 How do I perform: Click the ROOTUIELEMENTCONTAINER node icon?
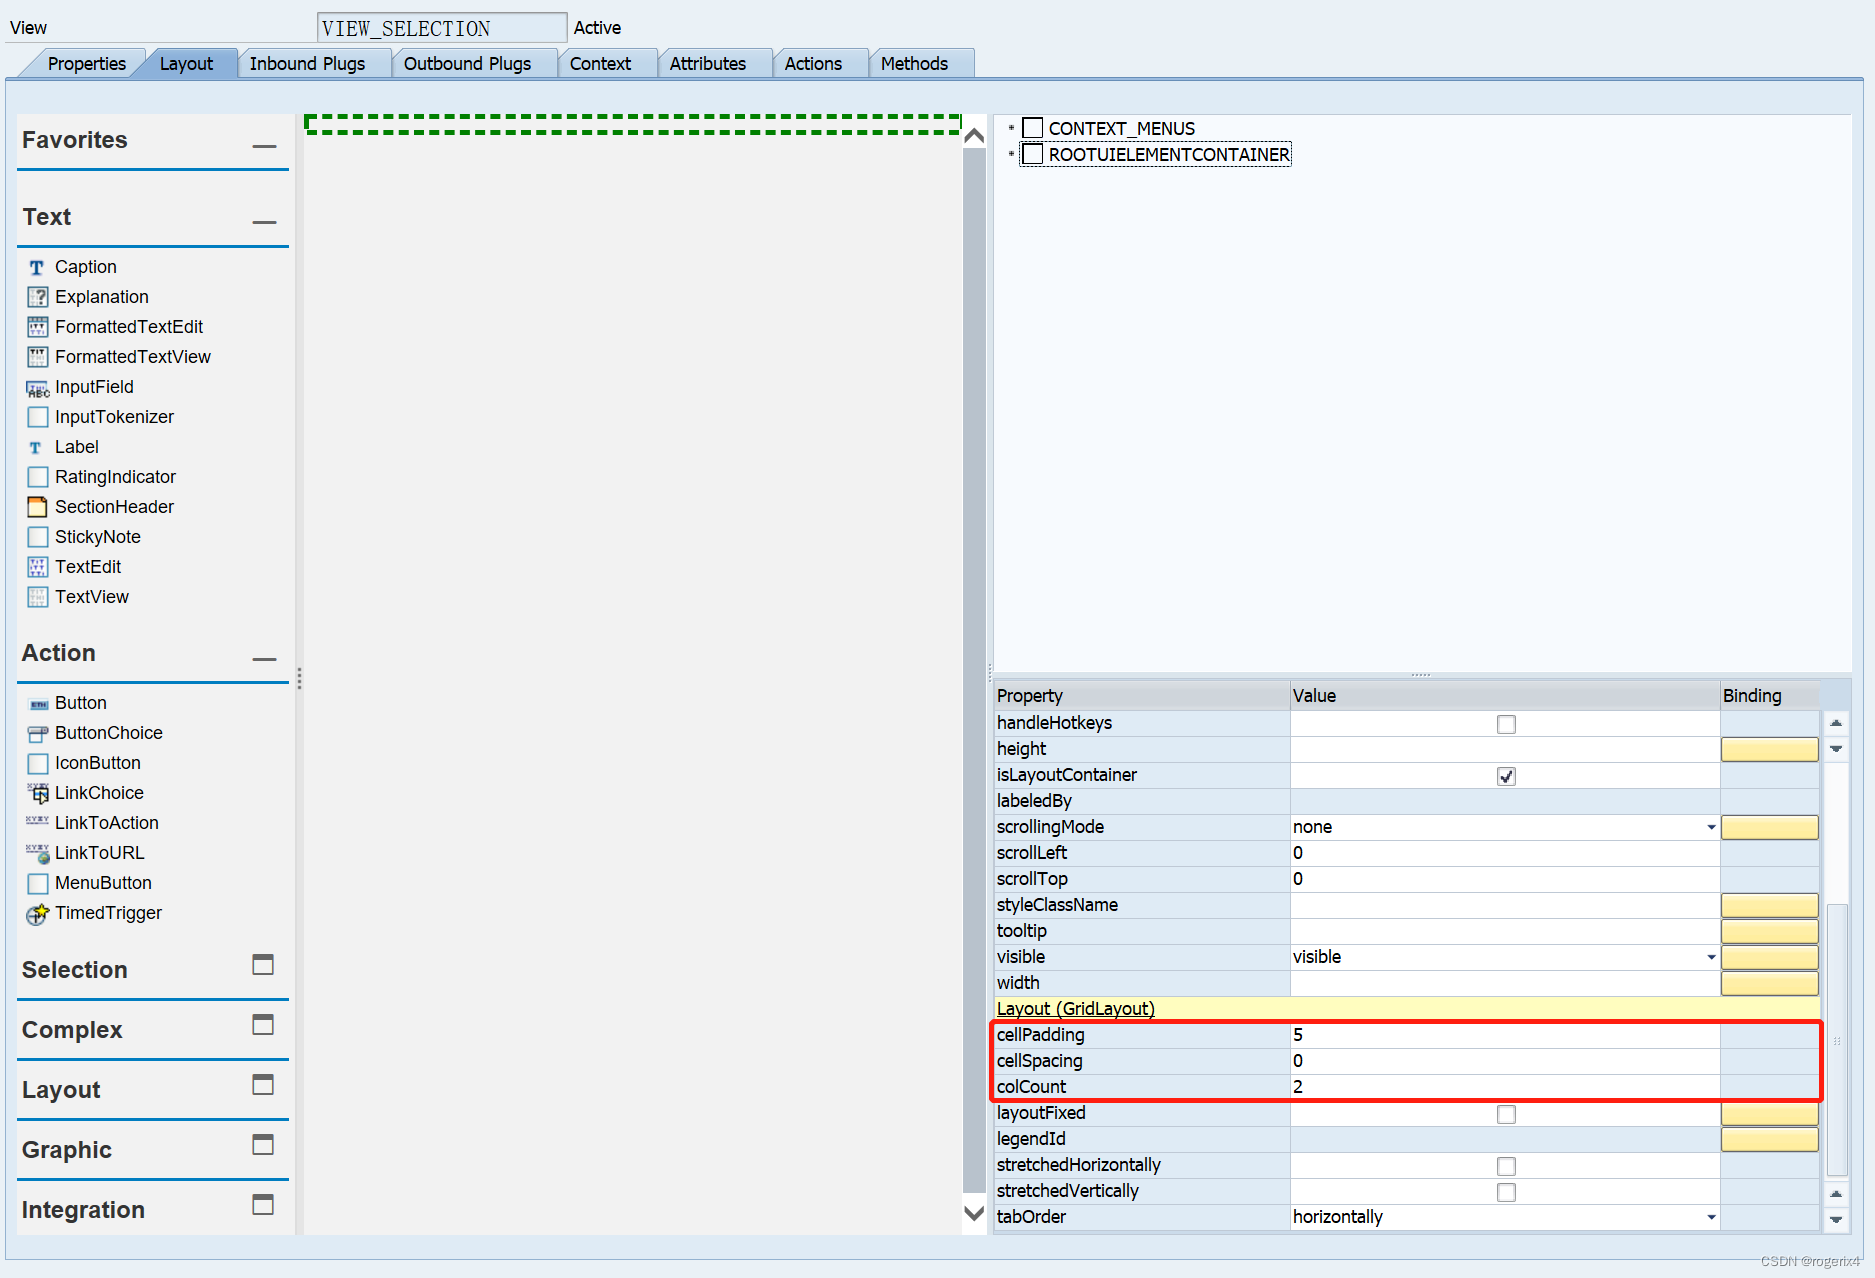tap(1033, 154)
